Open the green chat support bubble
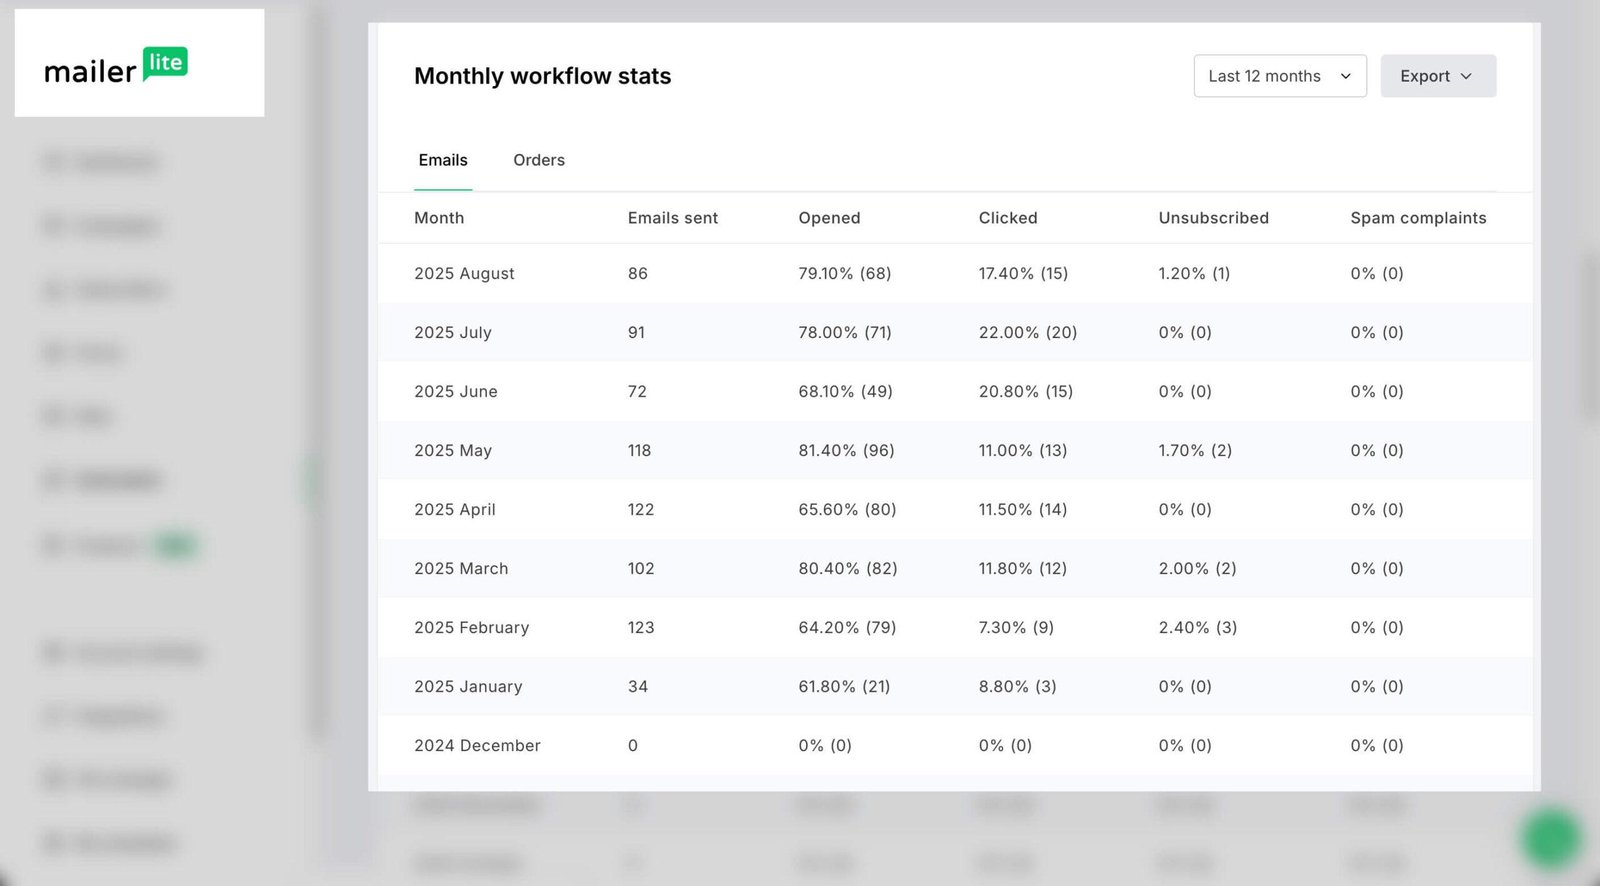 pyautogui.click(x=1551, y=838)
